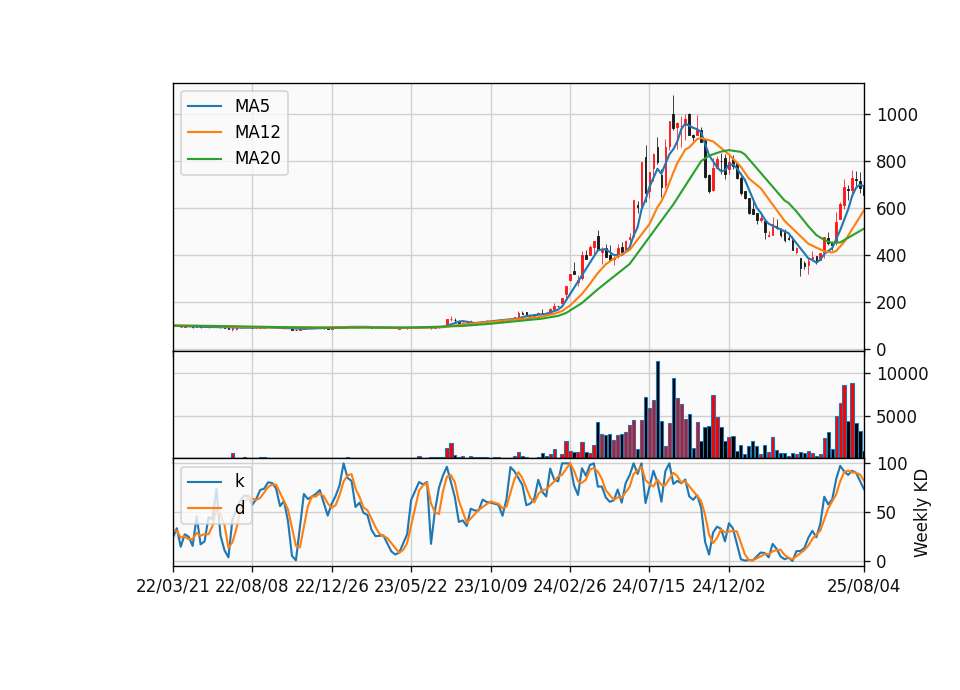Click the k legend label

[x=239, y=481]
